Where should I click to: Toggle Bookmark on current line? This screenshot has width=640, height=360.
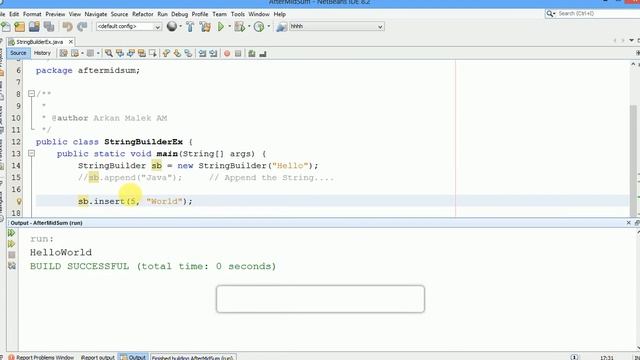click(x=188, y=53)
